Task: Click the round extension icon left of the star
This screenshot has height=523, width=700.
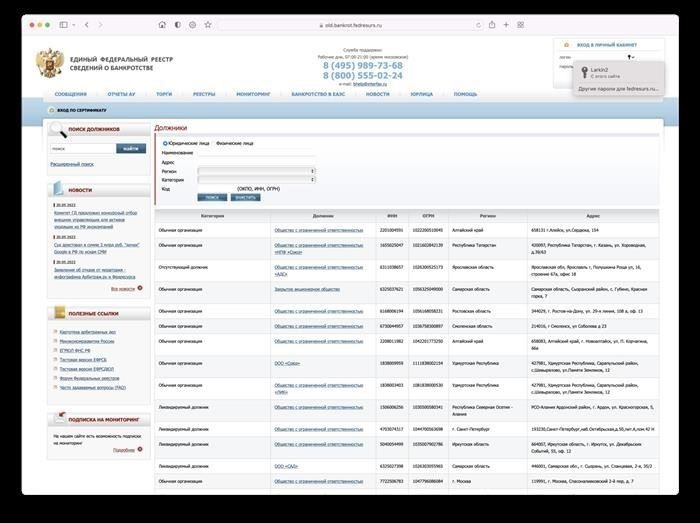Action: 192,25
